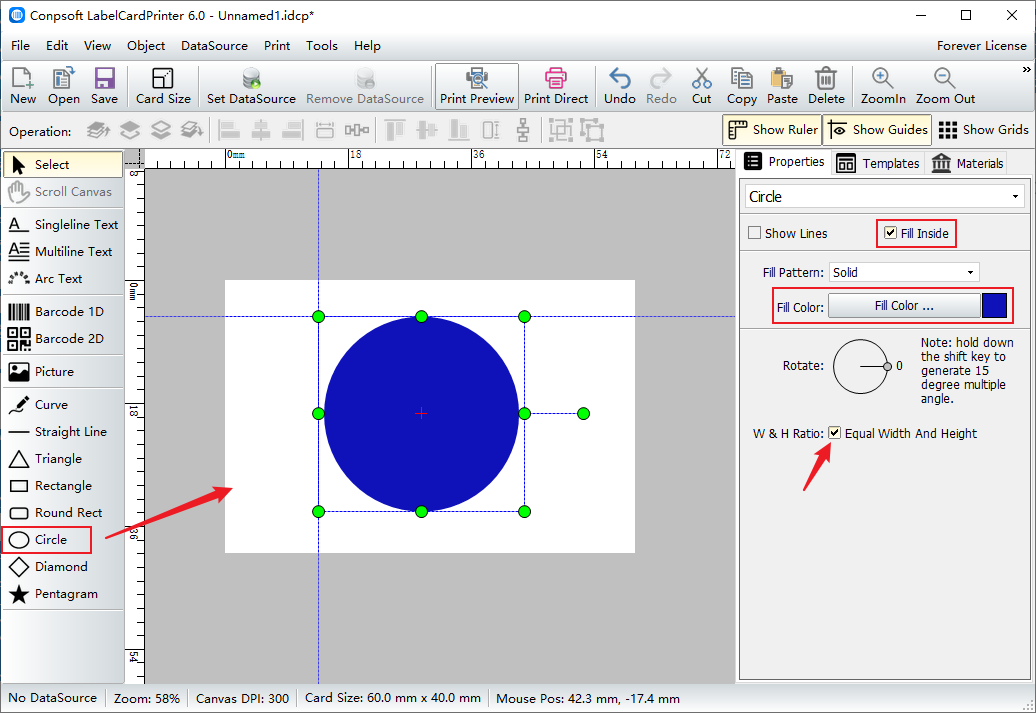Paste from clipboard
Screen dimensions: 1036x713
[x=782, y=86]
